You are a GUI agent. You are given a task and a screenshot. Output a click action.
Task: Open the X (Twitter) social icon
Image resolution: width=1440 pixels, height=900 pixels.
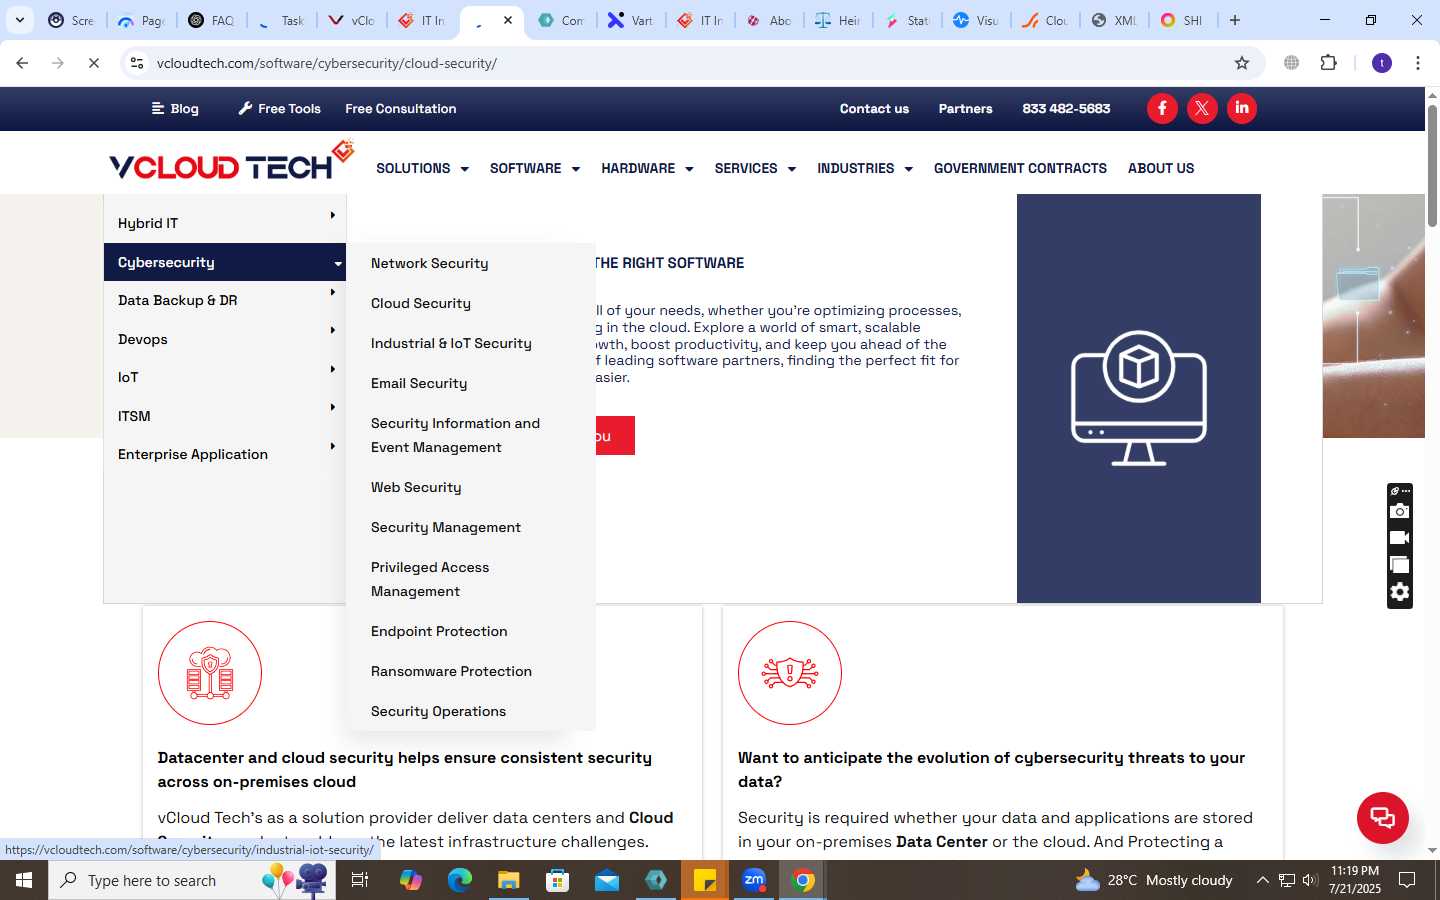(1202, 108)
